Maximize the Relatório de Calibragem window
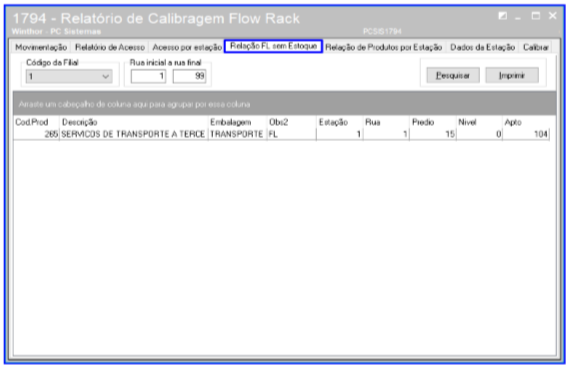 [536, 16]
